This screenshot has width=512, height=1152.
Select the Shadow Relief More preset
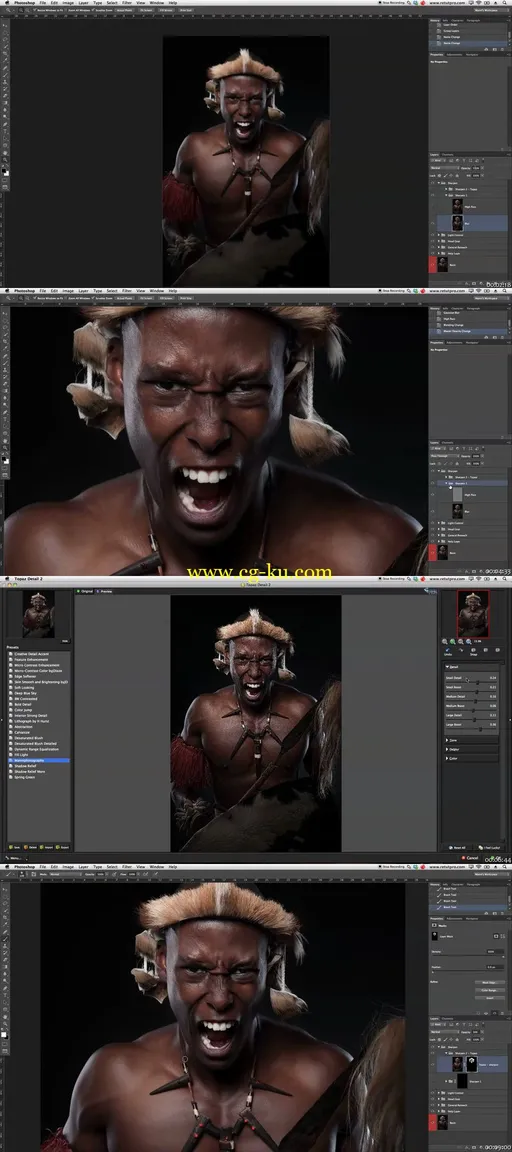coord(29,771)
